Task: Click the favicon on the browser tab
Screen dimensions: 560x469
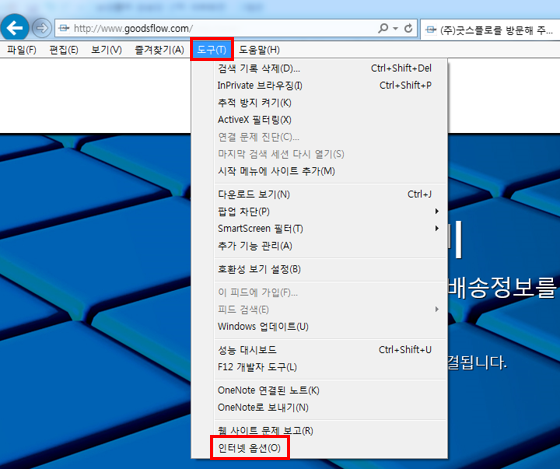Action: 431,30
